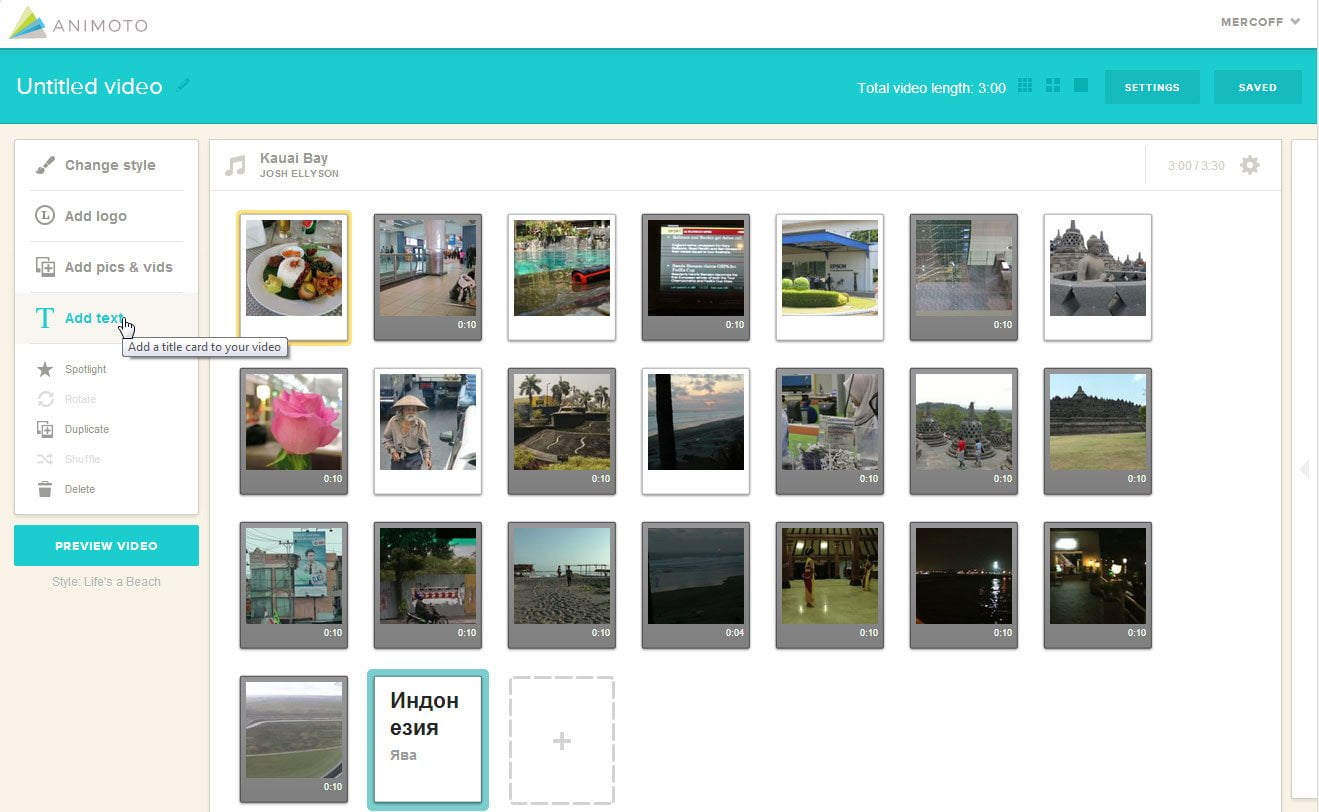Switch to medium thumbnail grid view
Viewport: 1319px width, 812px height.
coord(1053,86)
